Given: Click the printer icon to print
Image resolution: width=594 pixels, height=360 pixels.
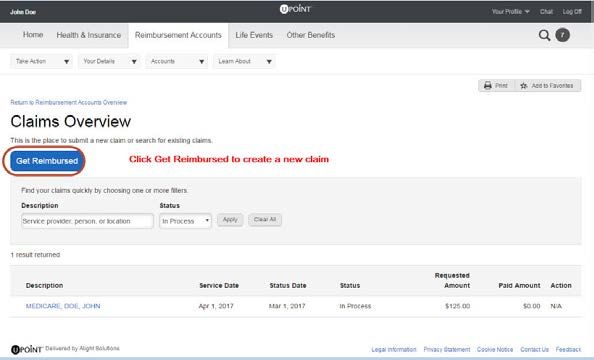Looking at the screenshot, I should tap(488, 86).
